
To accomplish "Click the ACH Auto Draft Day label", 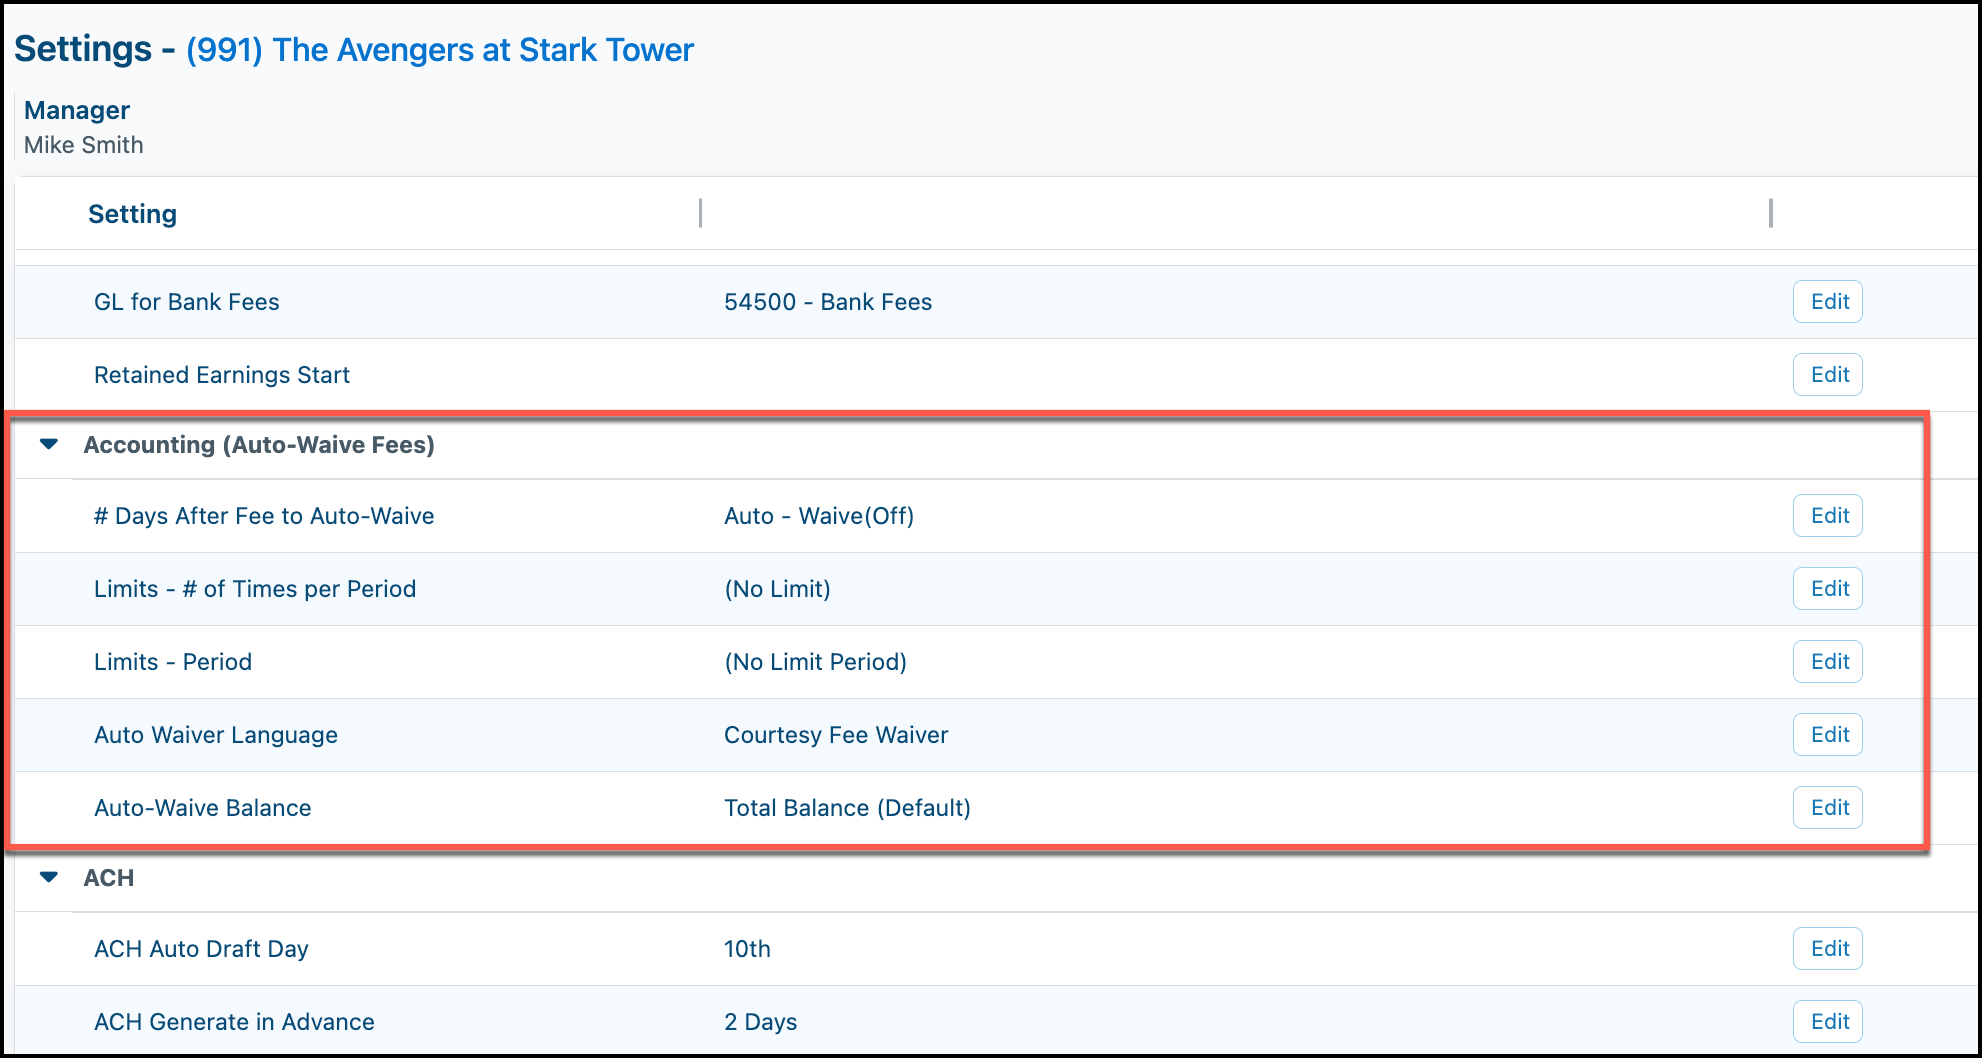I will 201,949.
